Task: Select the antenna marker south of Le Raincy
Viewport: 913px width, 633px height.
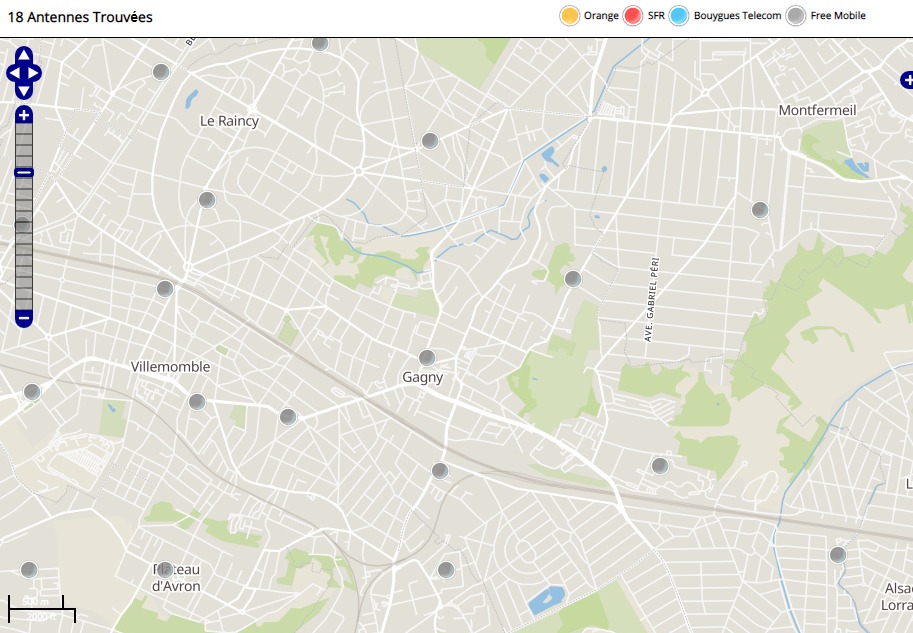Action: pos(207,200)
